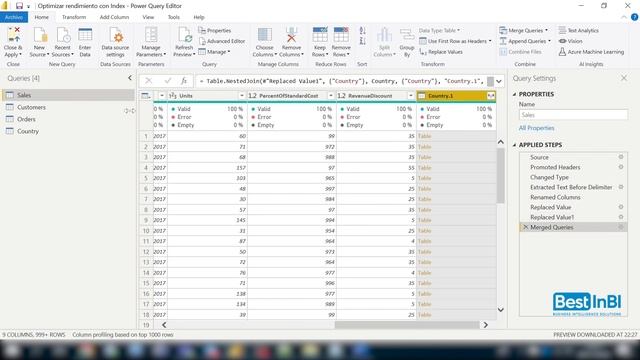The width and height of the screenshot is (640, 360).
Task: Collapse the Queries pane
Action: [x=130, y=78]
